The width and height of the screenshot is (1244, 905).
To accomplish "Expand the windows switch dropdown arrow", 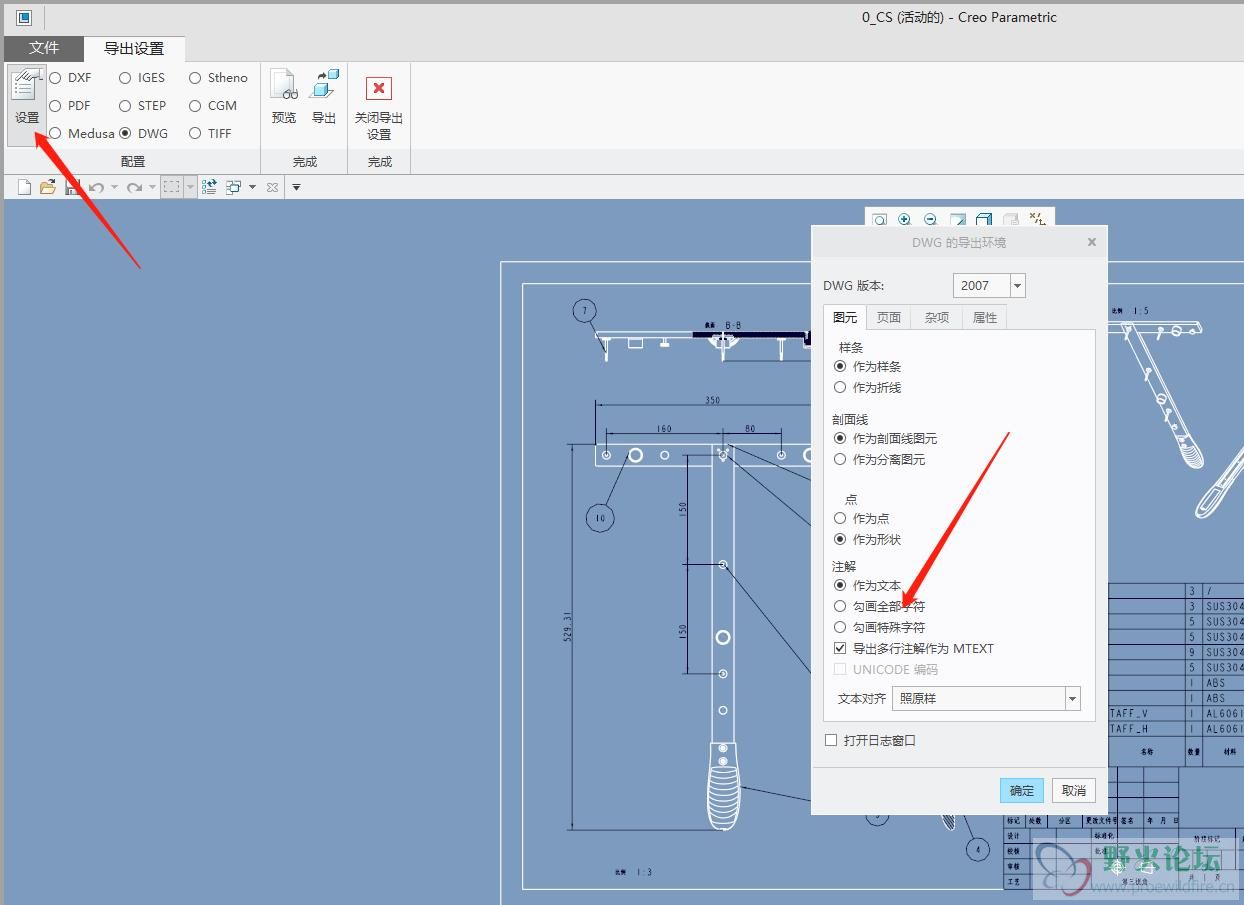I will click(x=252, y=187).
